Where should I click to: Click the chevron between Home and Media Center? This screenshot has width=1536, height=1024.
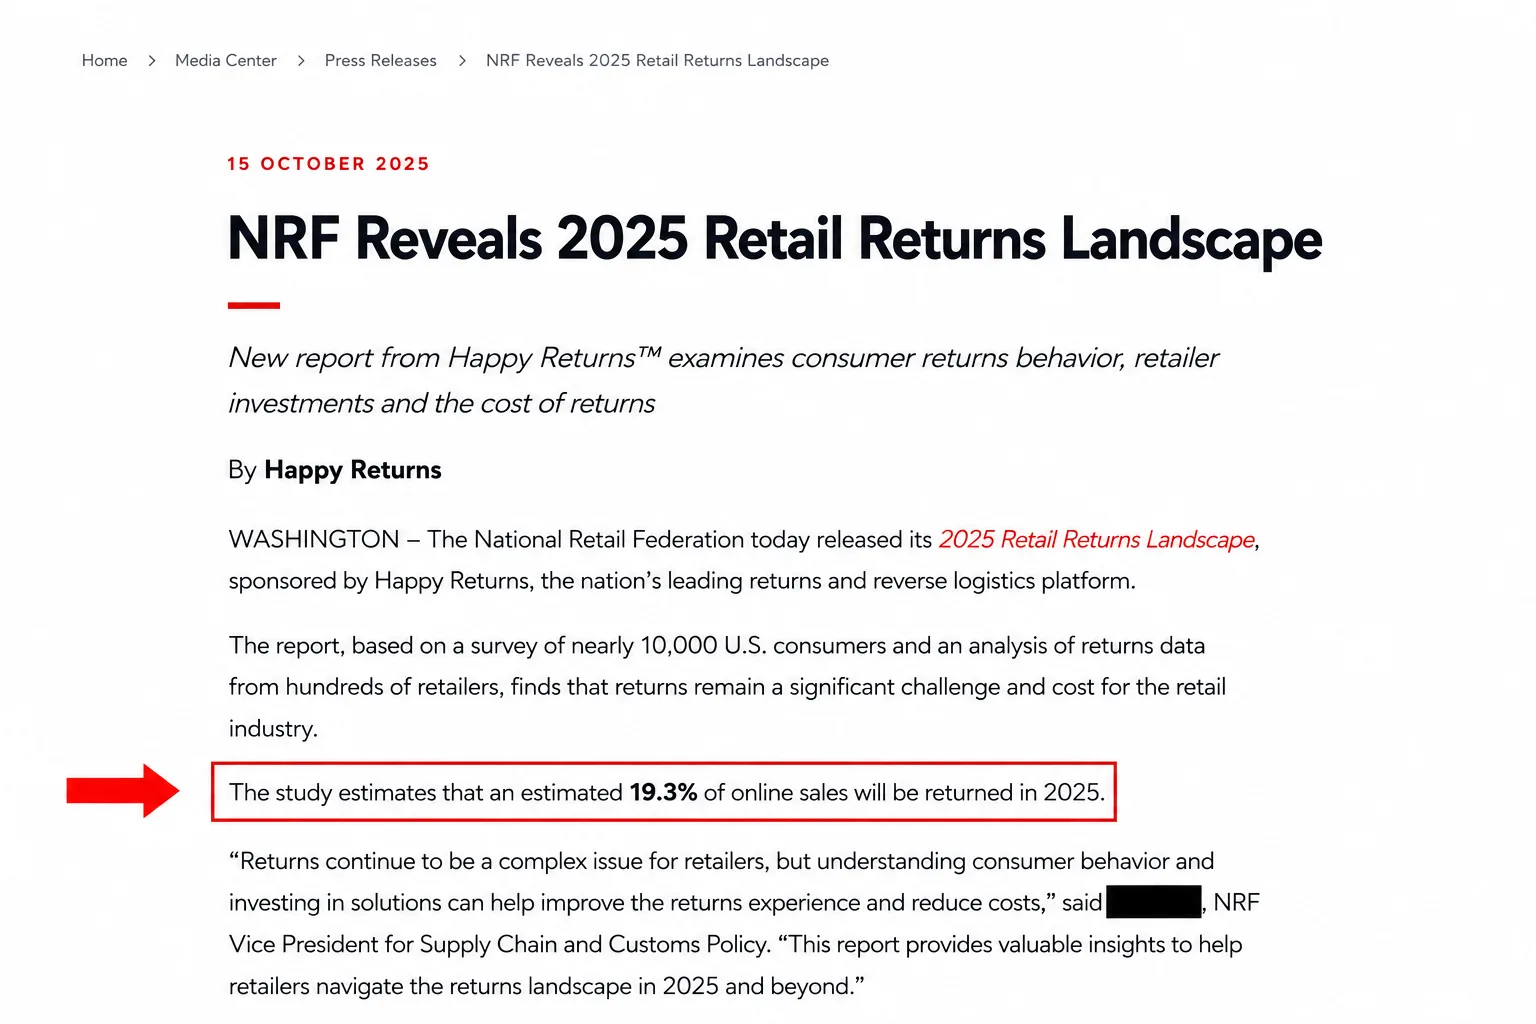pyautogui.click(x=152, y=61)
